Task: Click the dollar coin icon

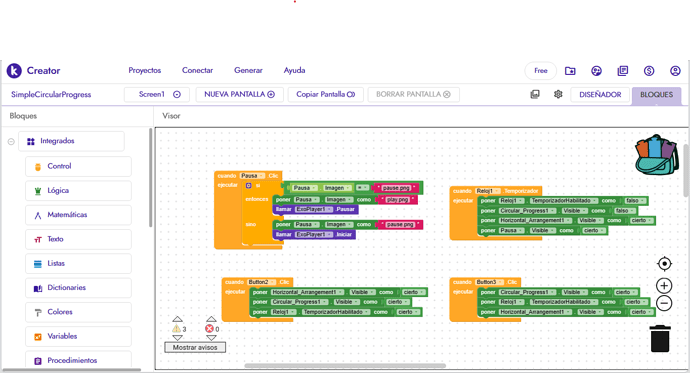Action: tap(649, 71)
